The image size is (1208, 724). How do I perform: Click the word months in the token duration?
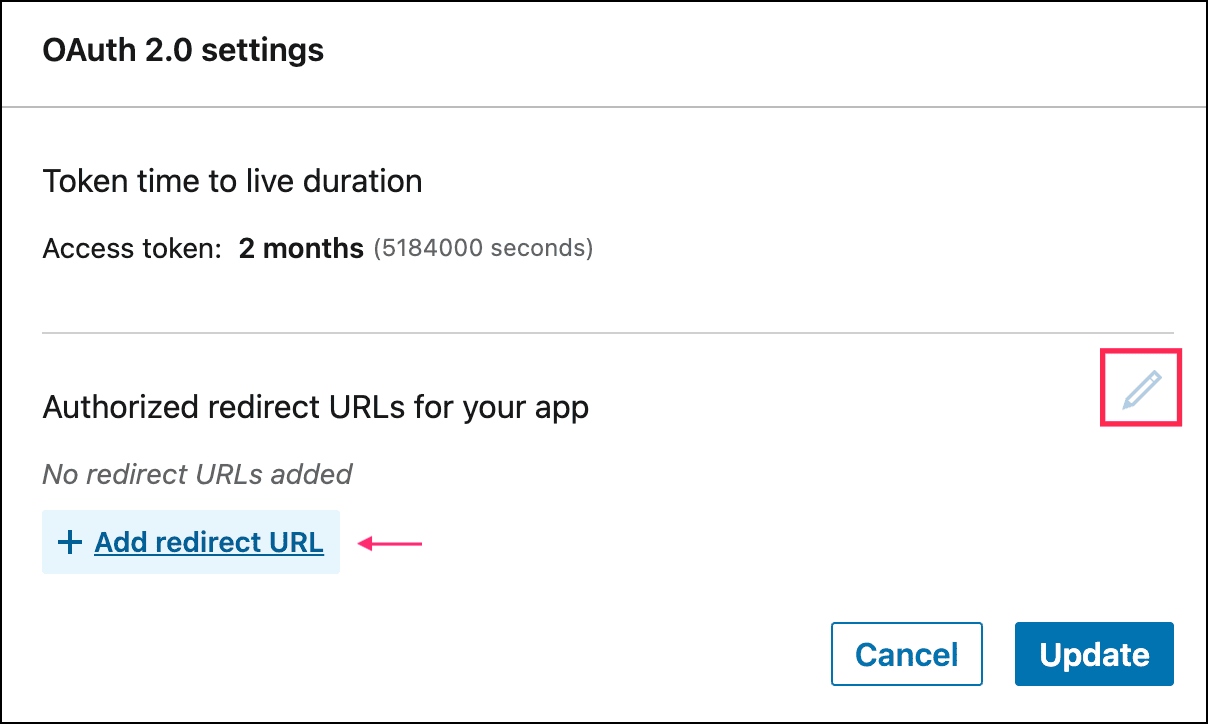(316, 248)
